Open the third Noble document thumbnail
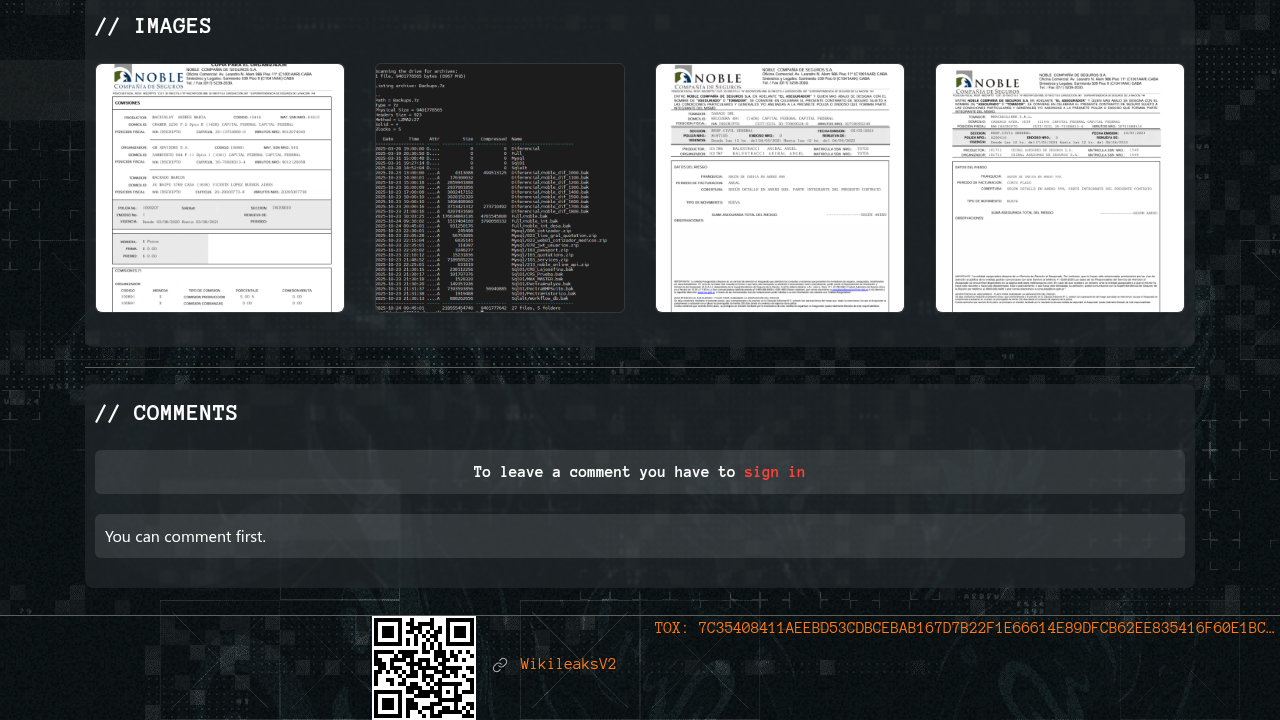Image resolution: width=1280 pixels, height=720 pixels. [780, 188]
